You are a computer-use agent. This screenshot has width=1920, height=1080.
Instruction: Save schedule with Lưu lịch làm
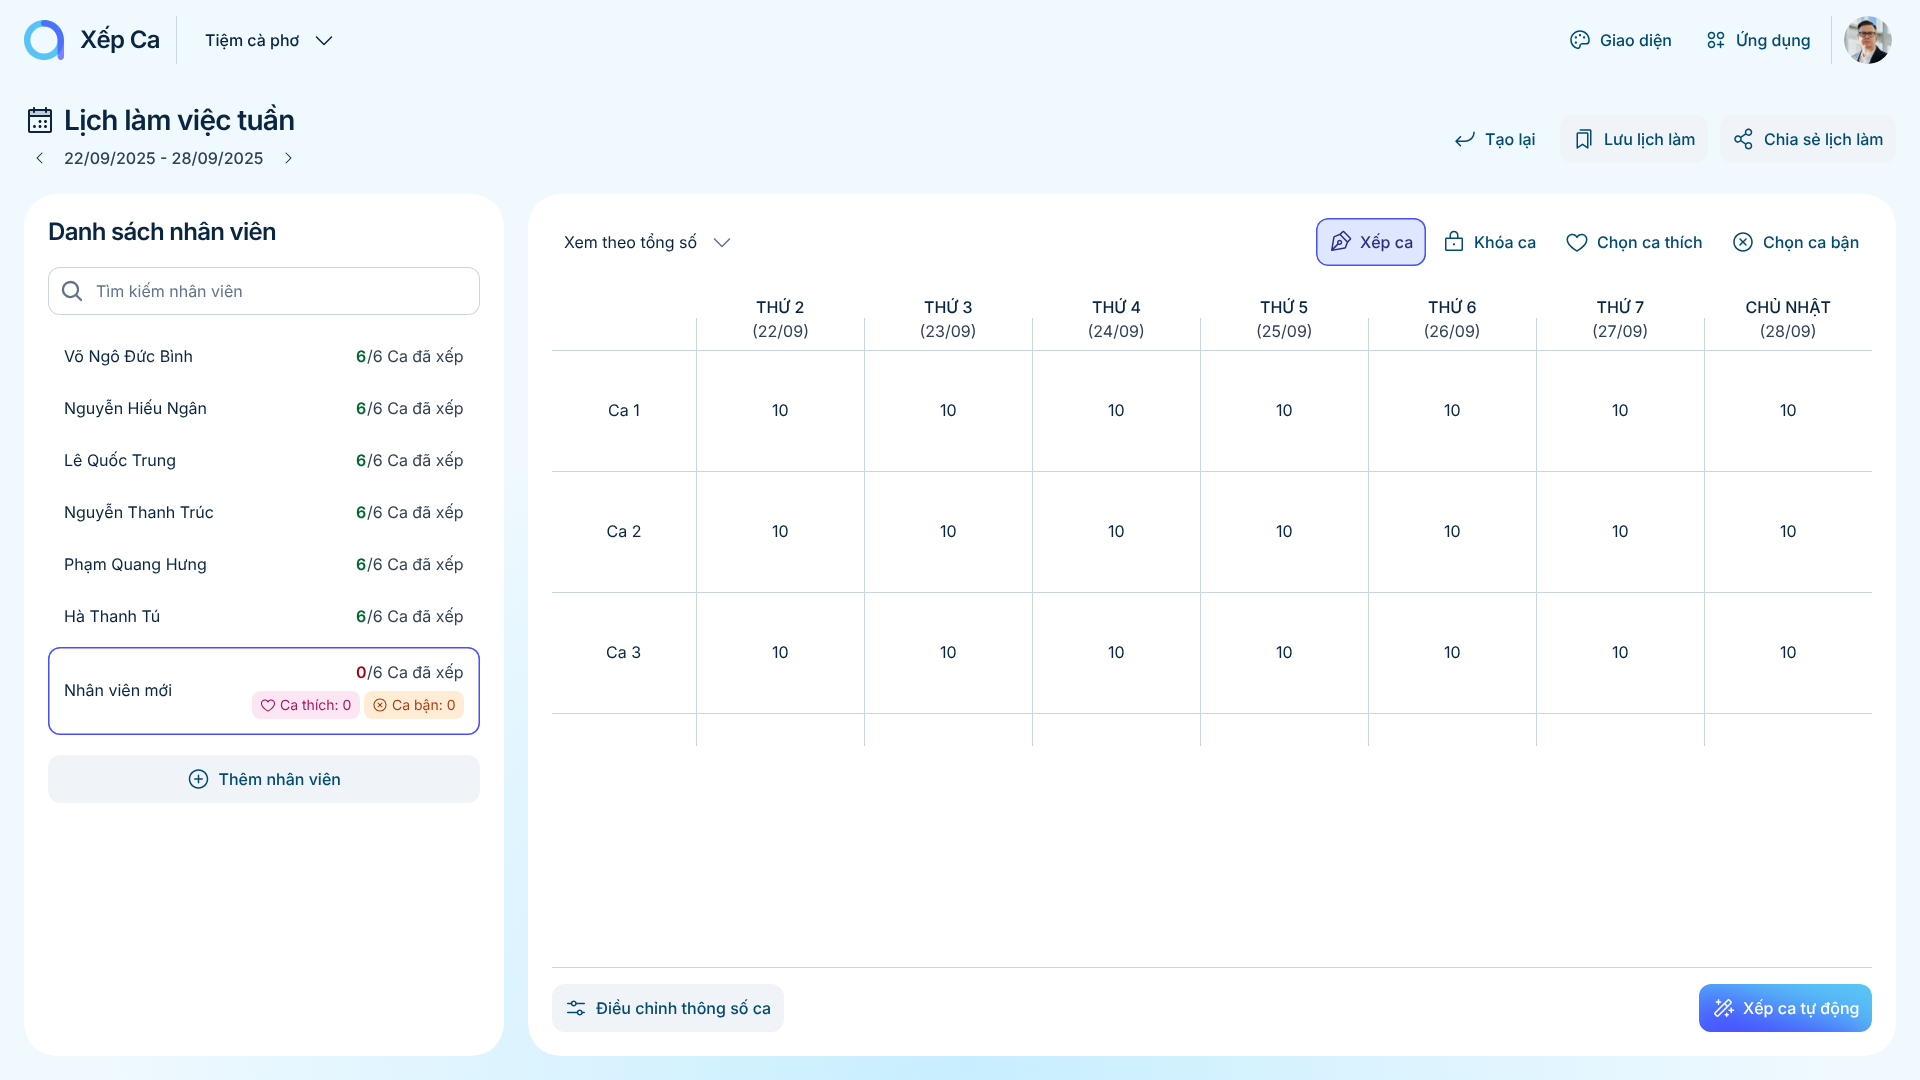click(x=1634, y=139)
